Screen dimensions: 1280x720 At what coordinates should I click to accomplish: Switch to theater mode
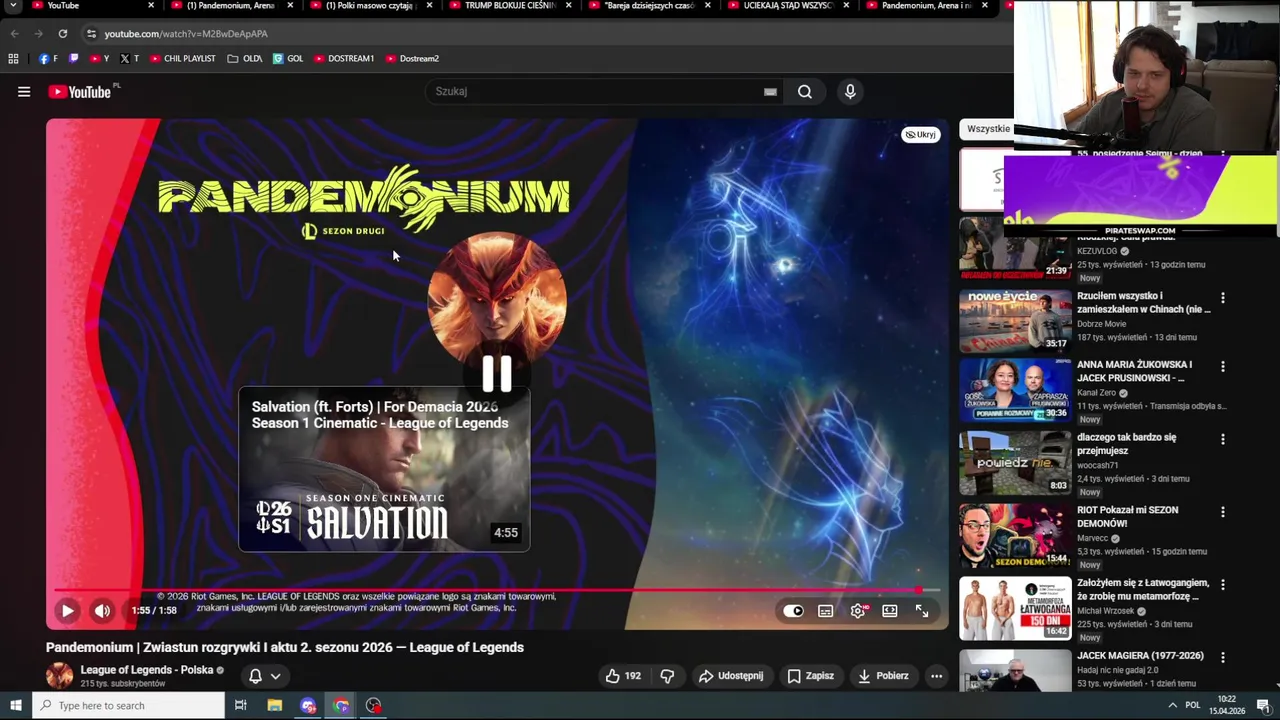(x=890, y=611)
